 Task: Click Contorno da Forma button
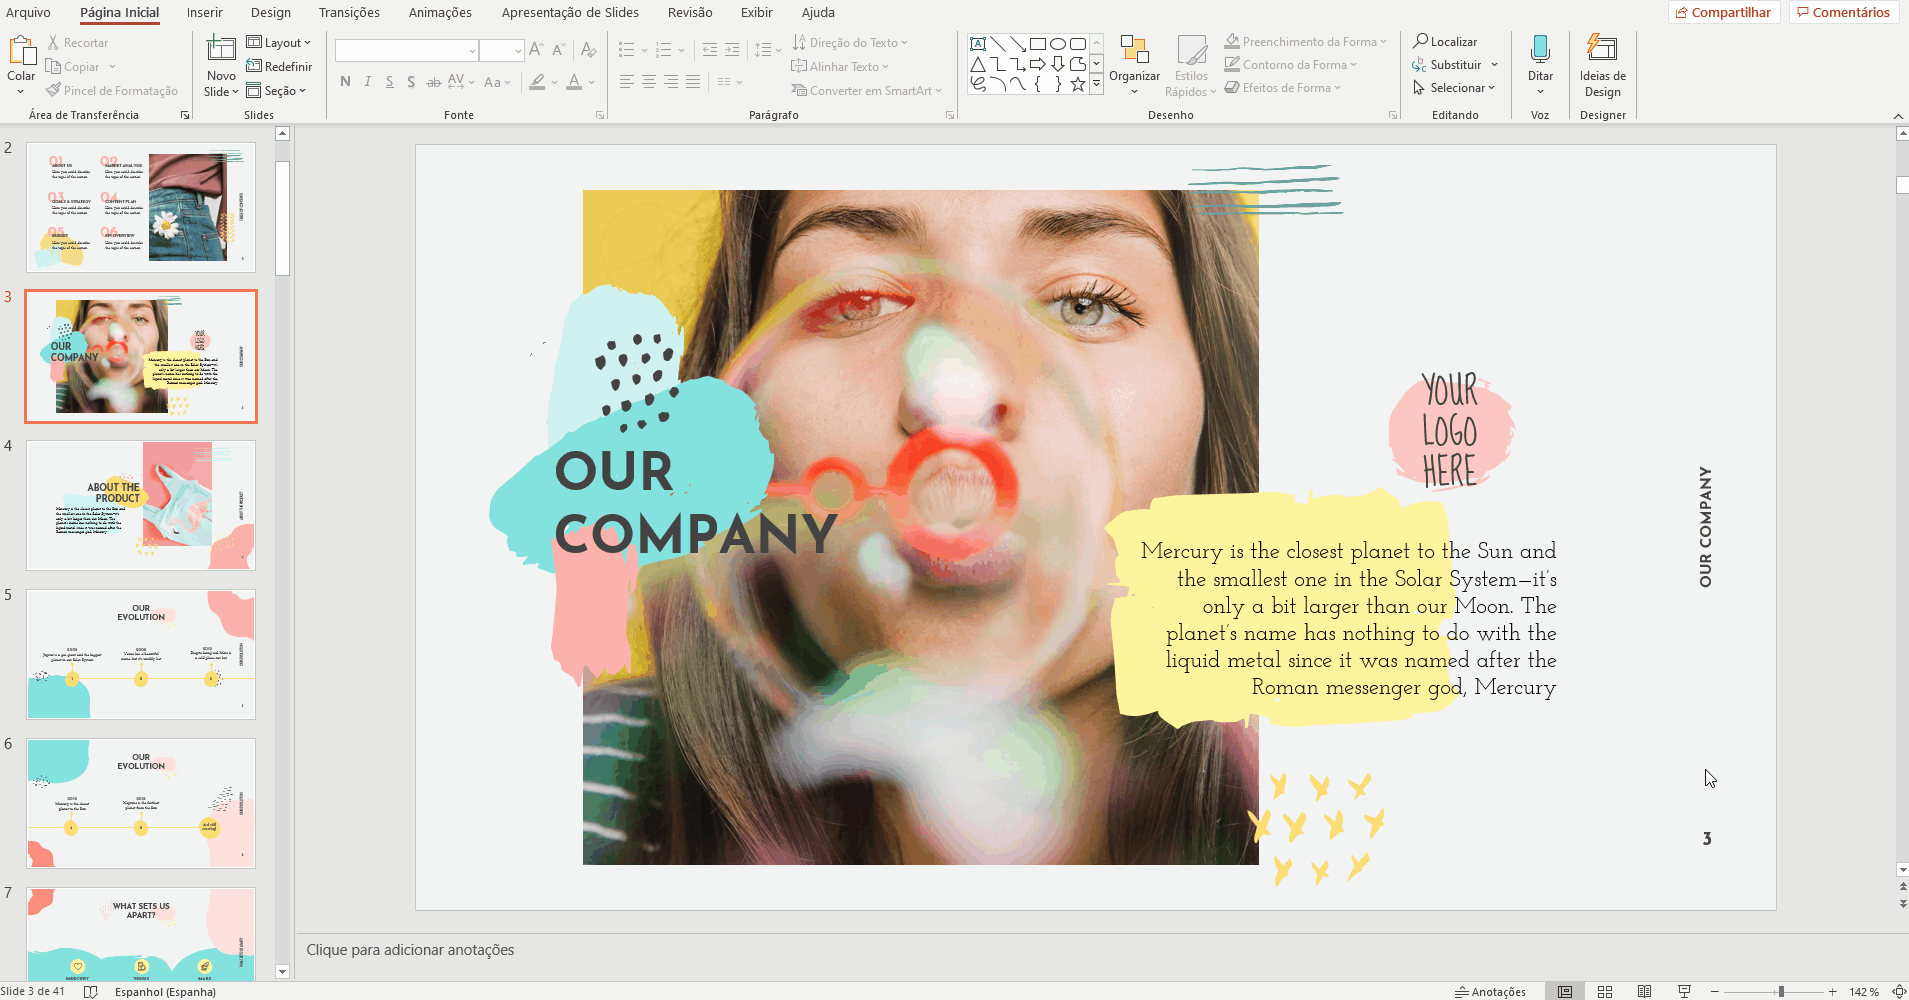tap(1291, 65)
